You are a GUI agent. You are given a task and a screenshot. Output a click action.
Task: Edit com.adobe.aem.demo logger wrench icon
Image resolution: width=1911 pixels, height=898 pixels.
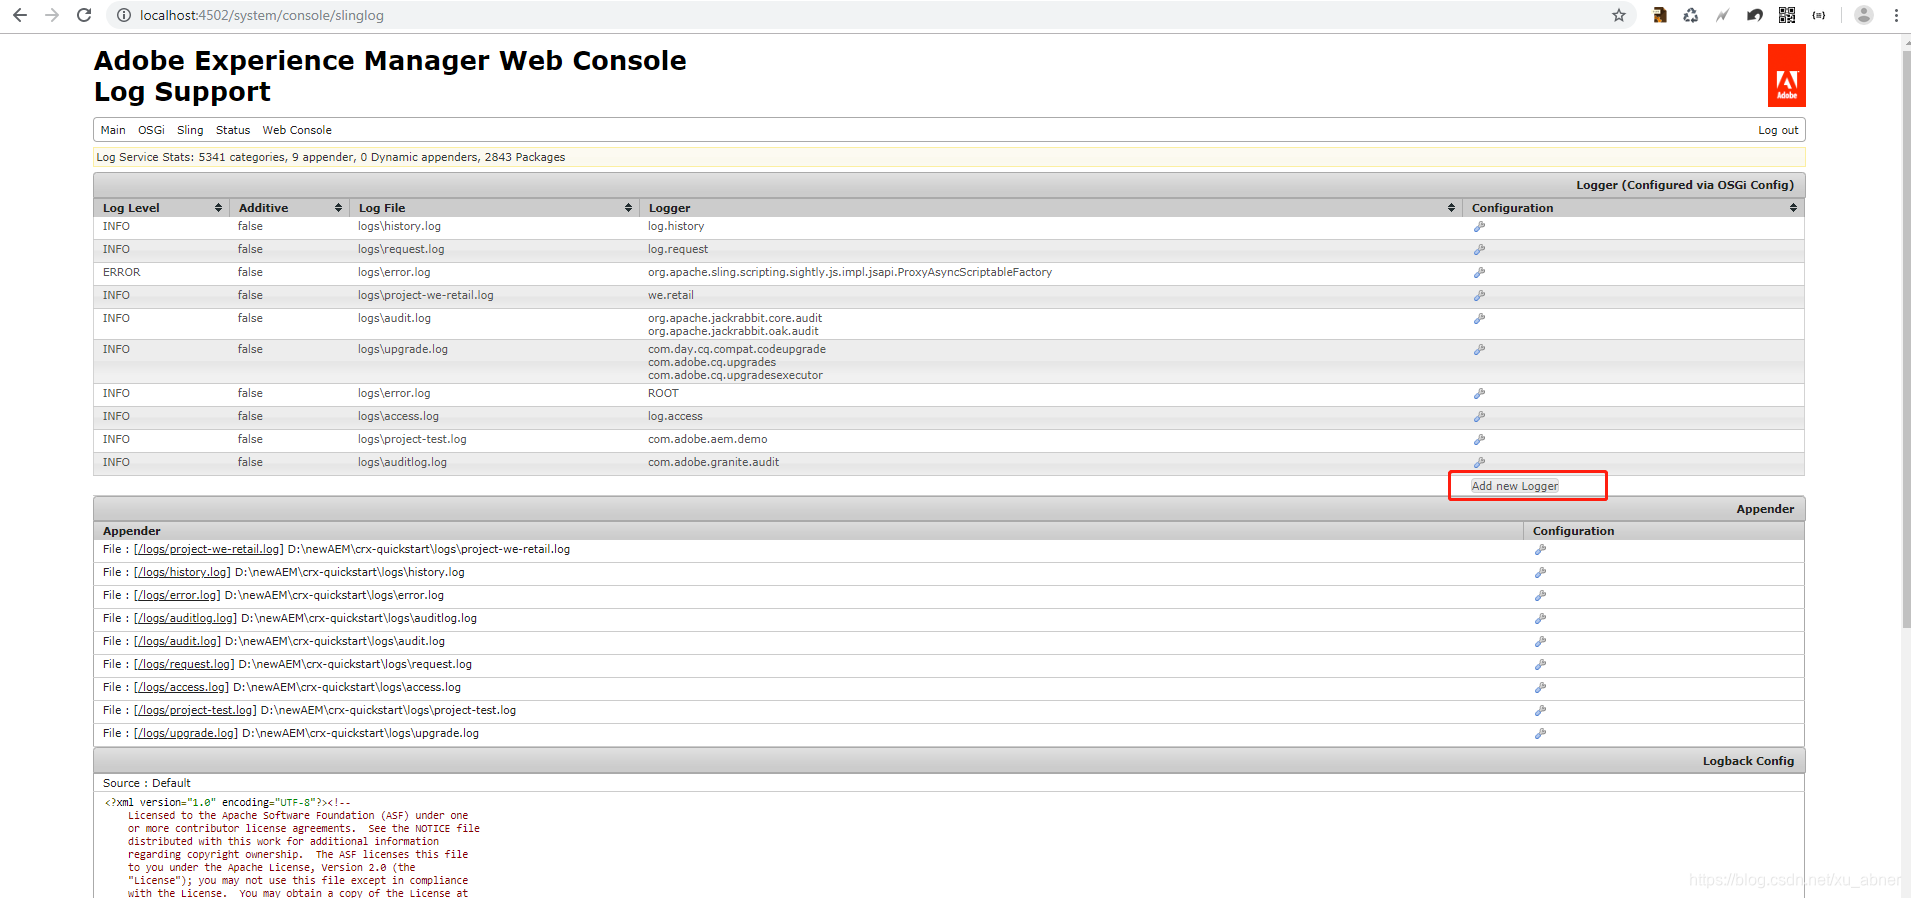coord(1479,440)
